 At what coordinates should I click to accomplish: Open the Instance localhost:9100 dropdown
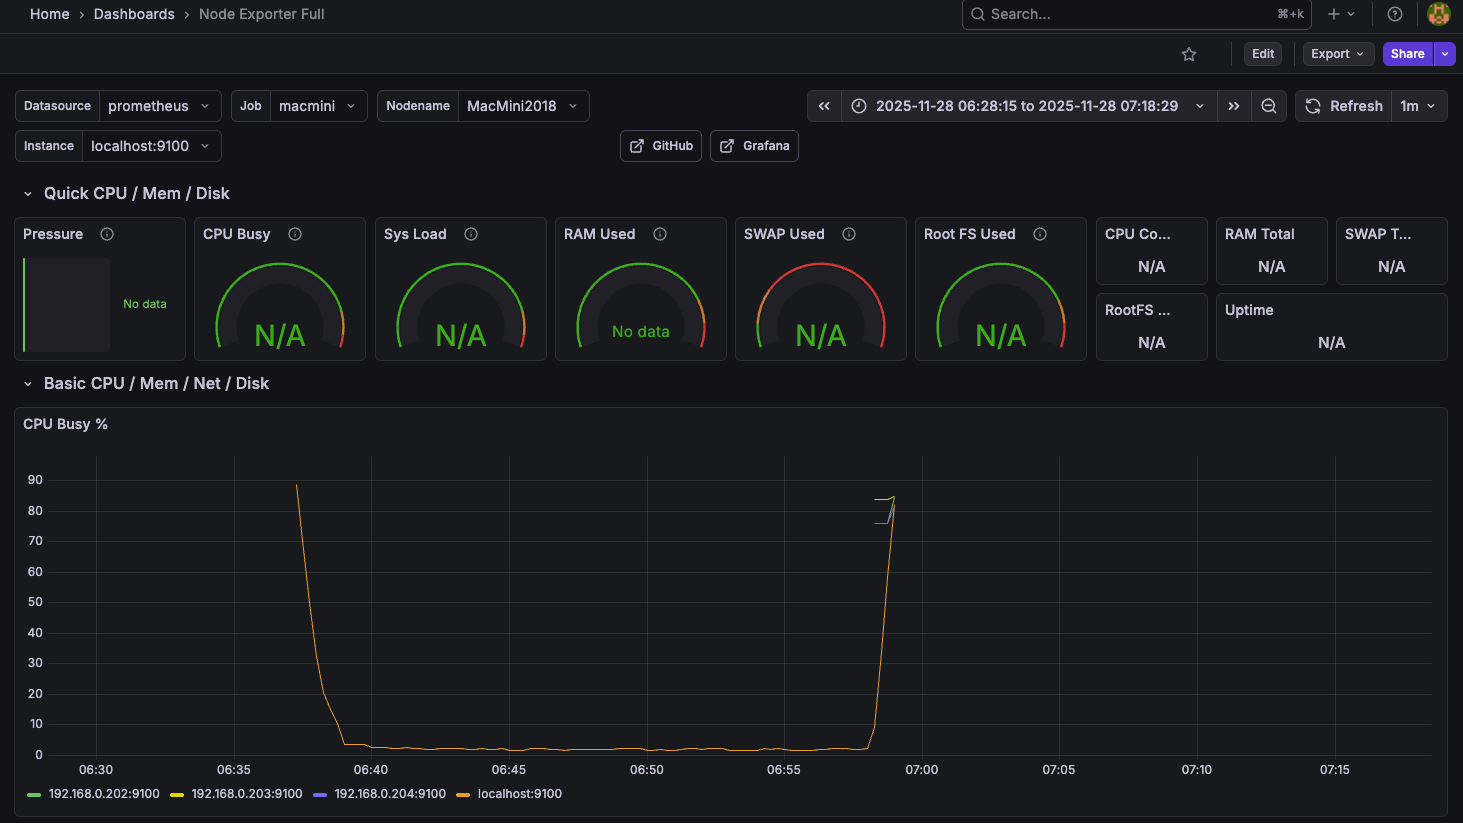(x=151, y=146)
